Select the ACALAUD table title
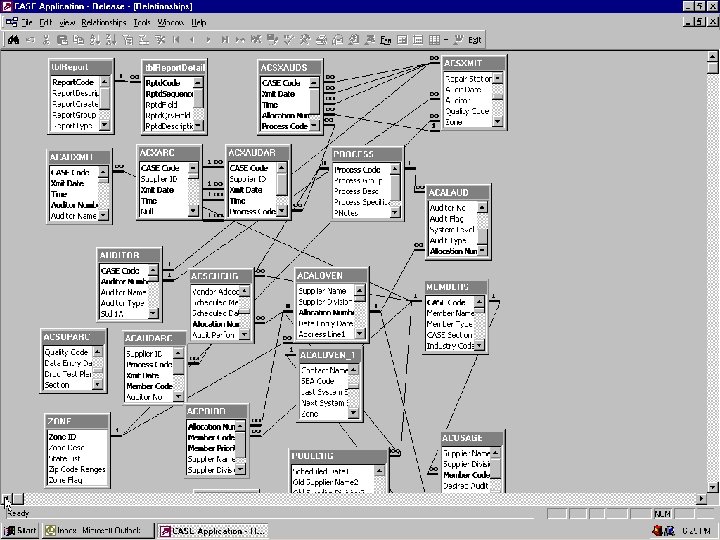720x540 pixels. coord(458,192)
